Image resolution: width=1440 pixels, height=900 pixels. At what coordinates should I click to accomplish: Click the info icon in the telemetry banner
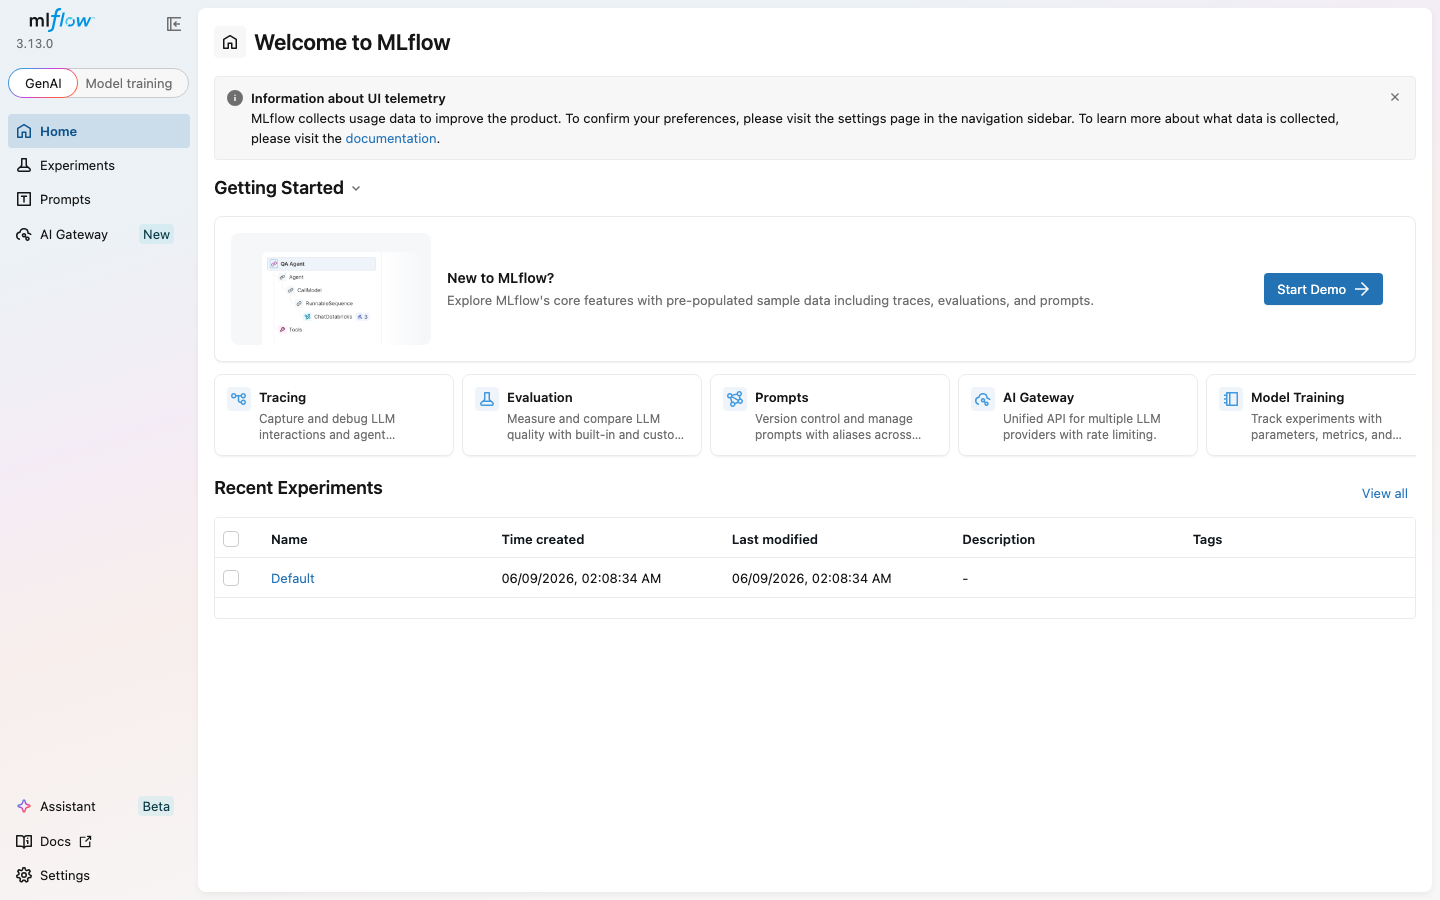pos(235,98)
